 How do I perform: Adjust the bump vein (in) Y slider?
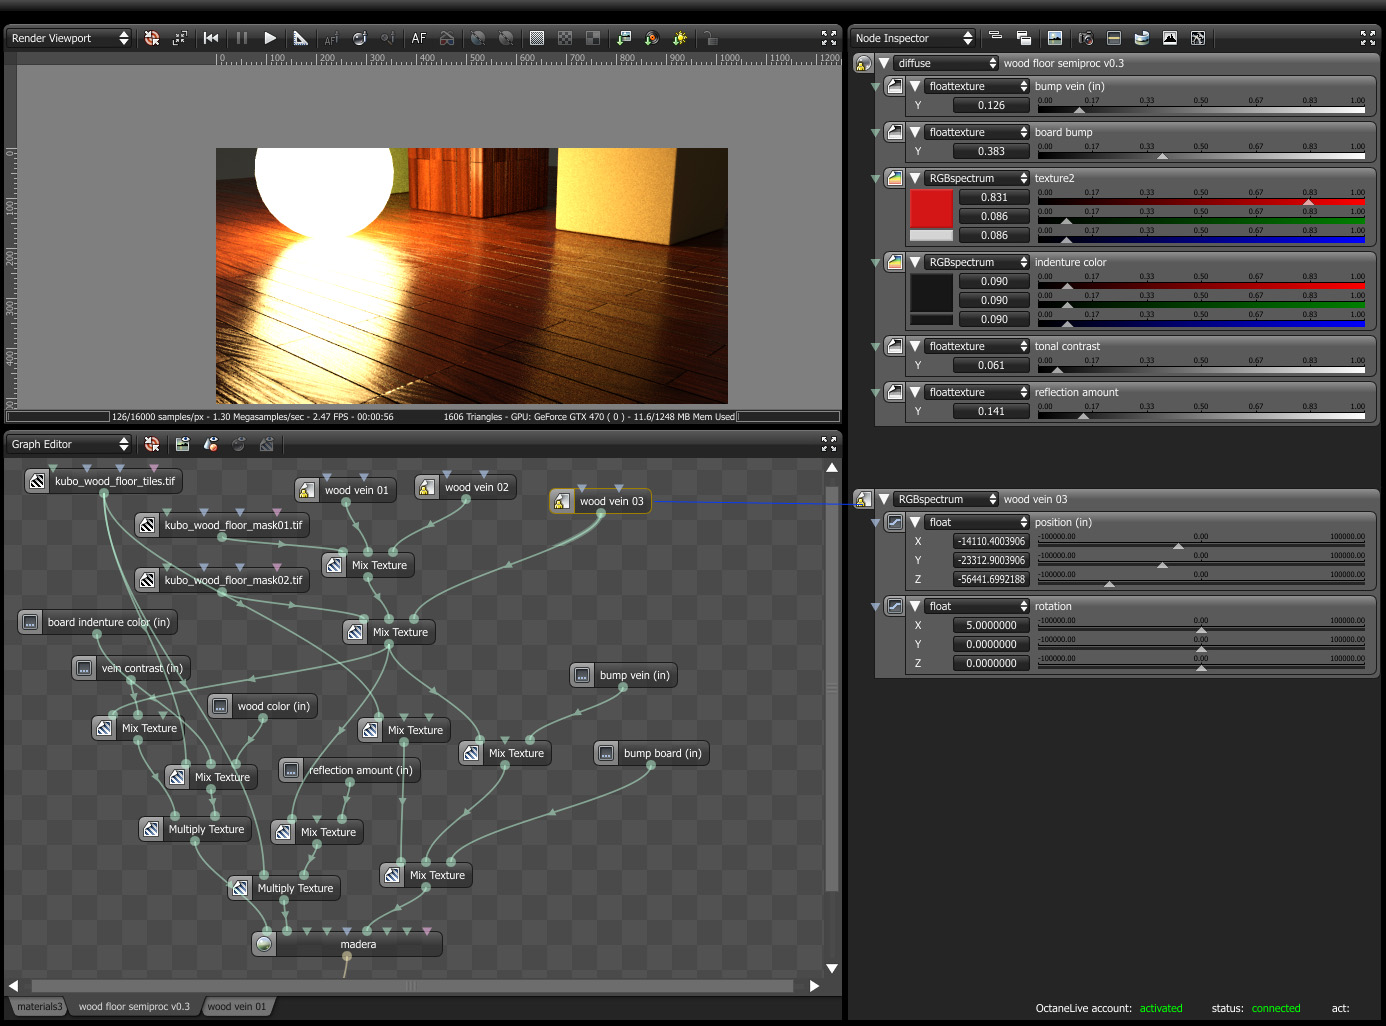coord(1201,108)
